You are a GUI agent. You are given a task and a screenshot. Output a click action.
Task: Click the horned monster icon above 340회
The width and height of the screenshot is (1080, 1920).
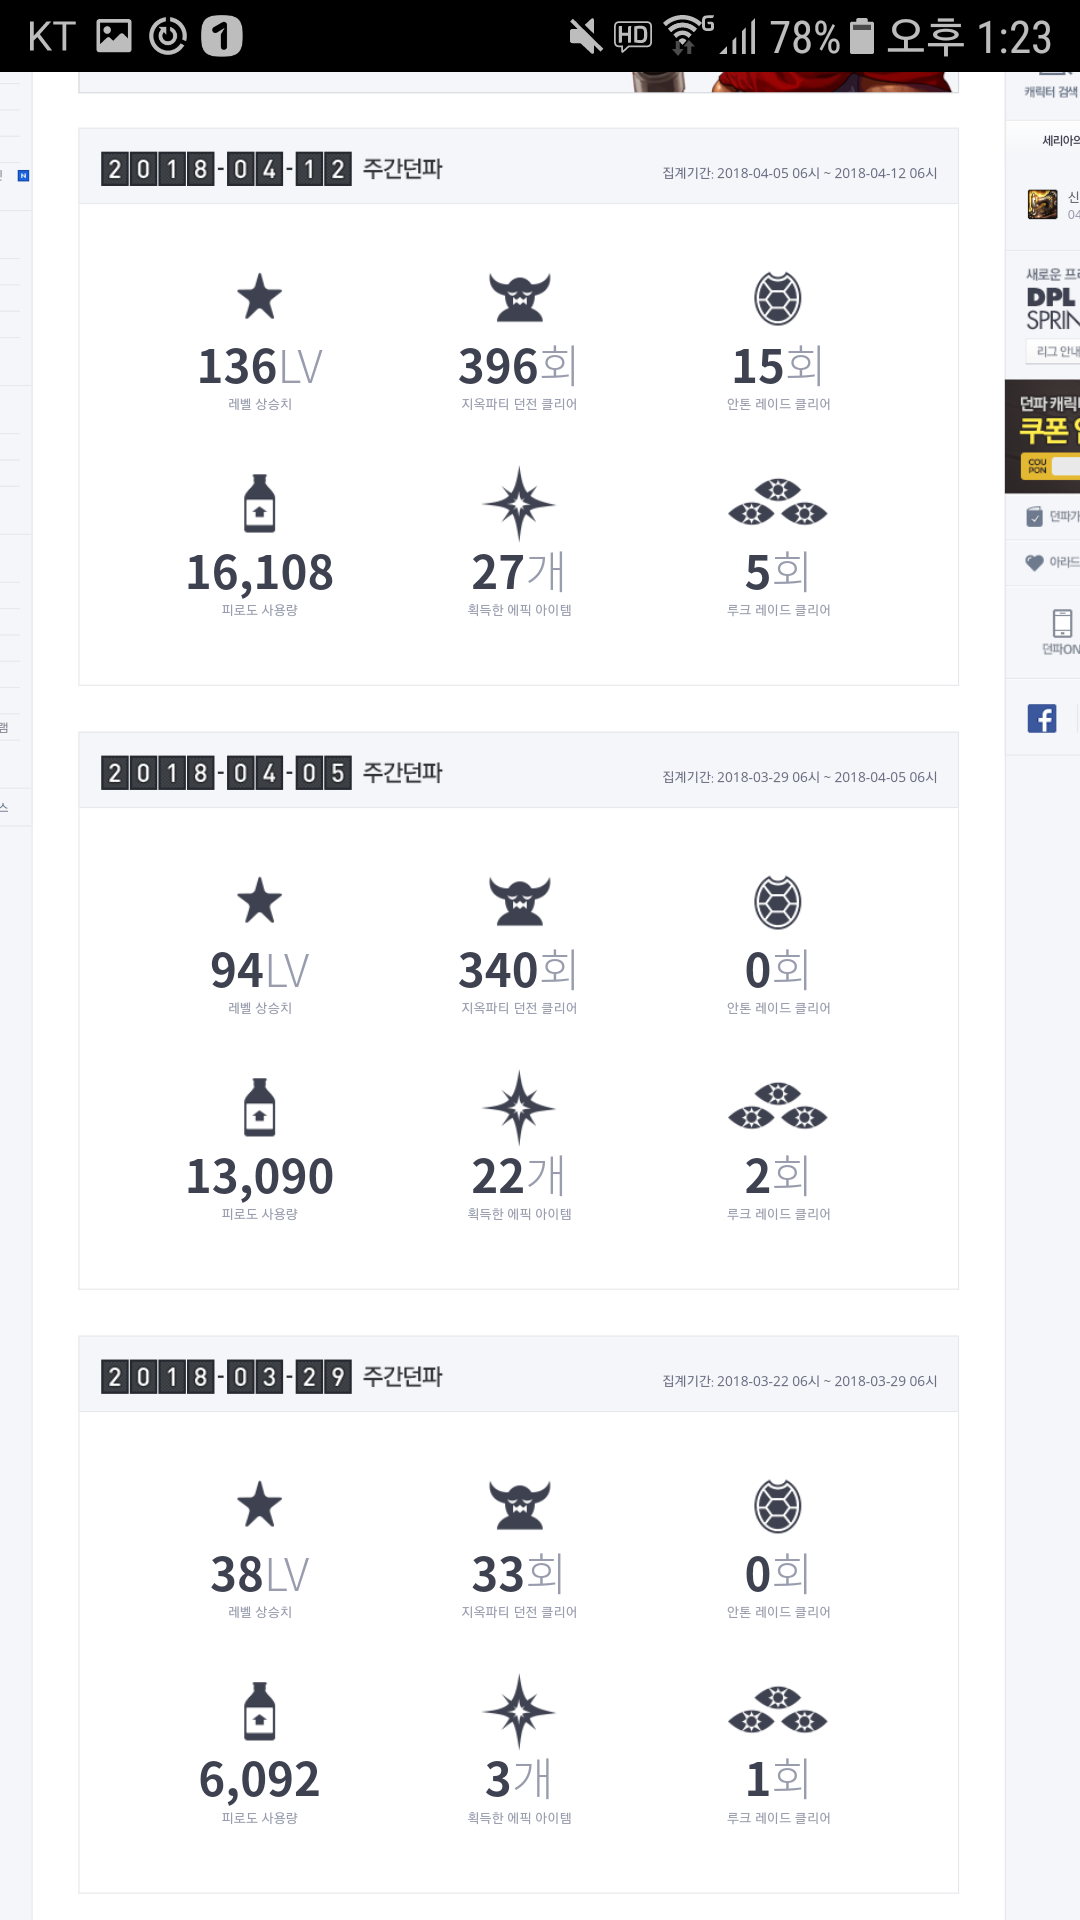tap(519, 901)
